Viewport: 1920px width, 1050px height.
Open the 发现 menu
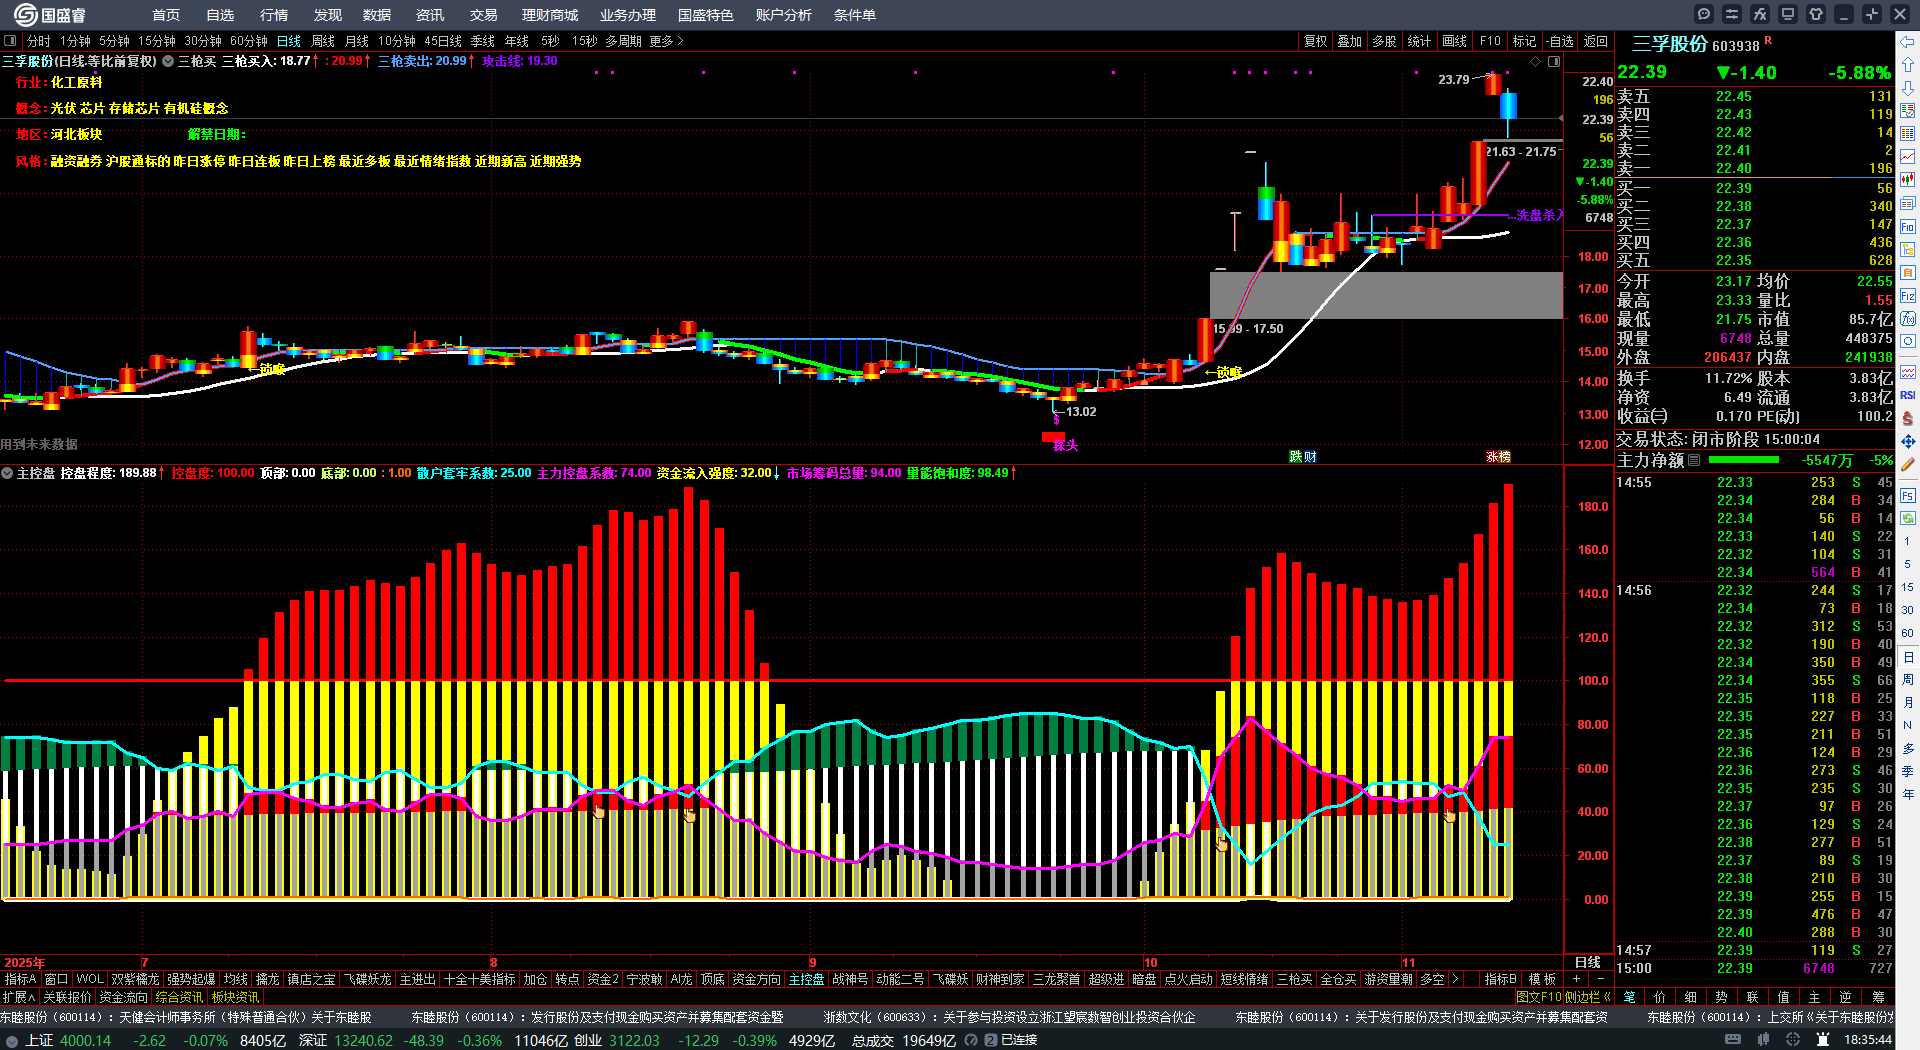tap(328, 15)
